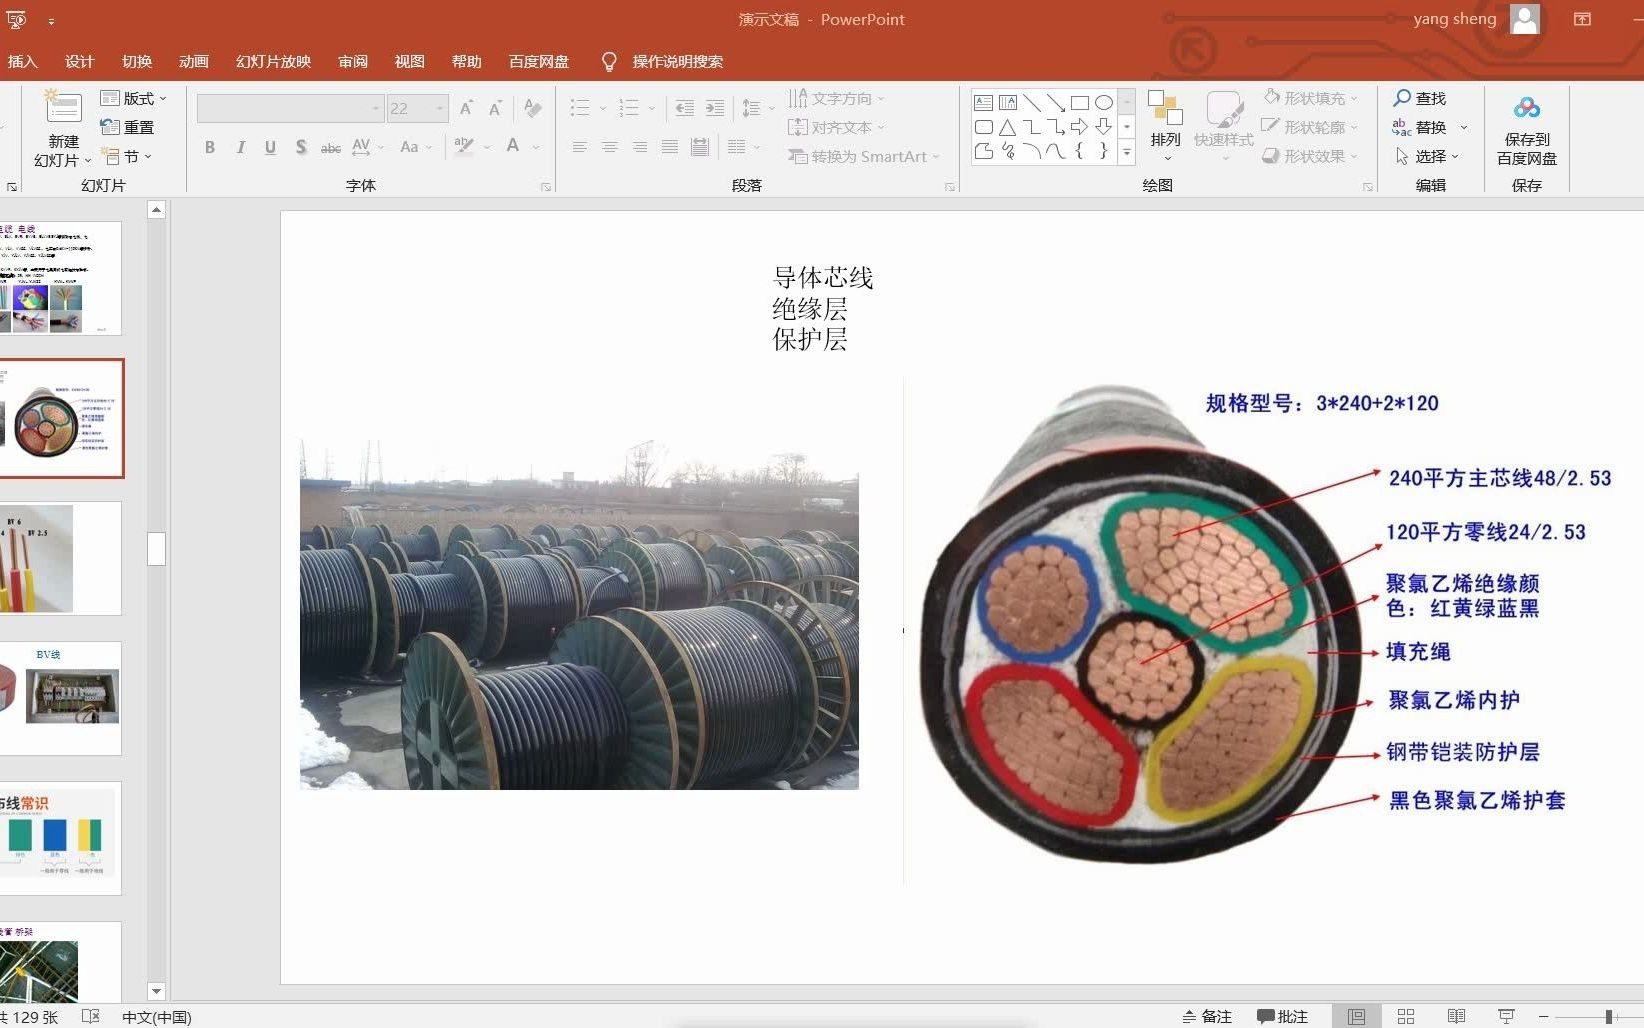1644x1028 pixels.
Task: Switch to Slide Sorter view
Action: pos(1406,1016)
